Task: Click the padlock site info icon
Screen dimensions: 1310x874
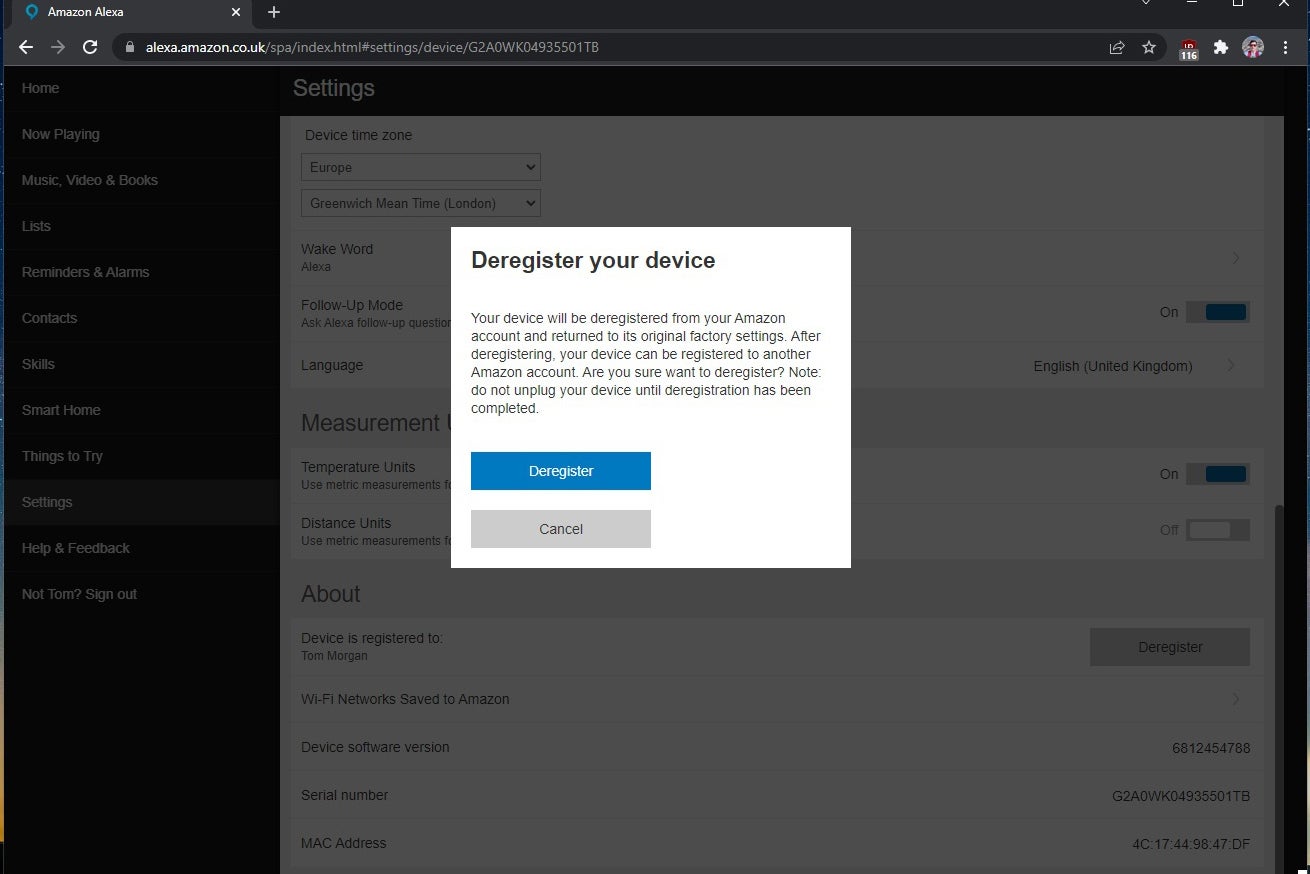Action: click(x=129, y=47)
